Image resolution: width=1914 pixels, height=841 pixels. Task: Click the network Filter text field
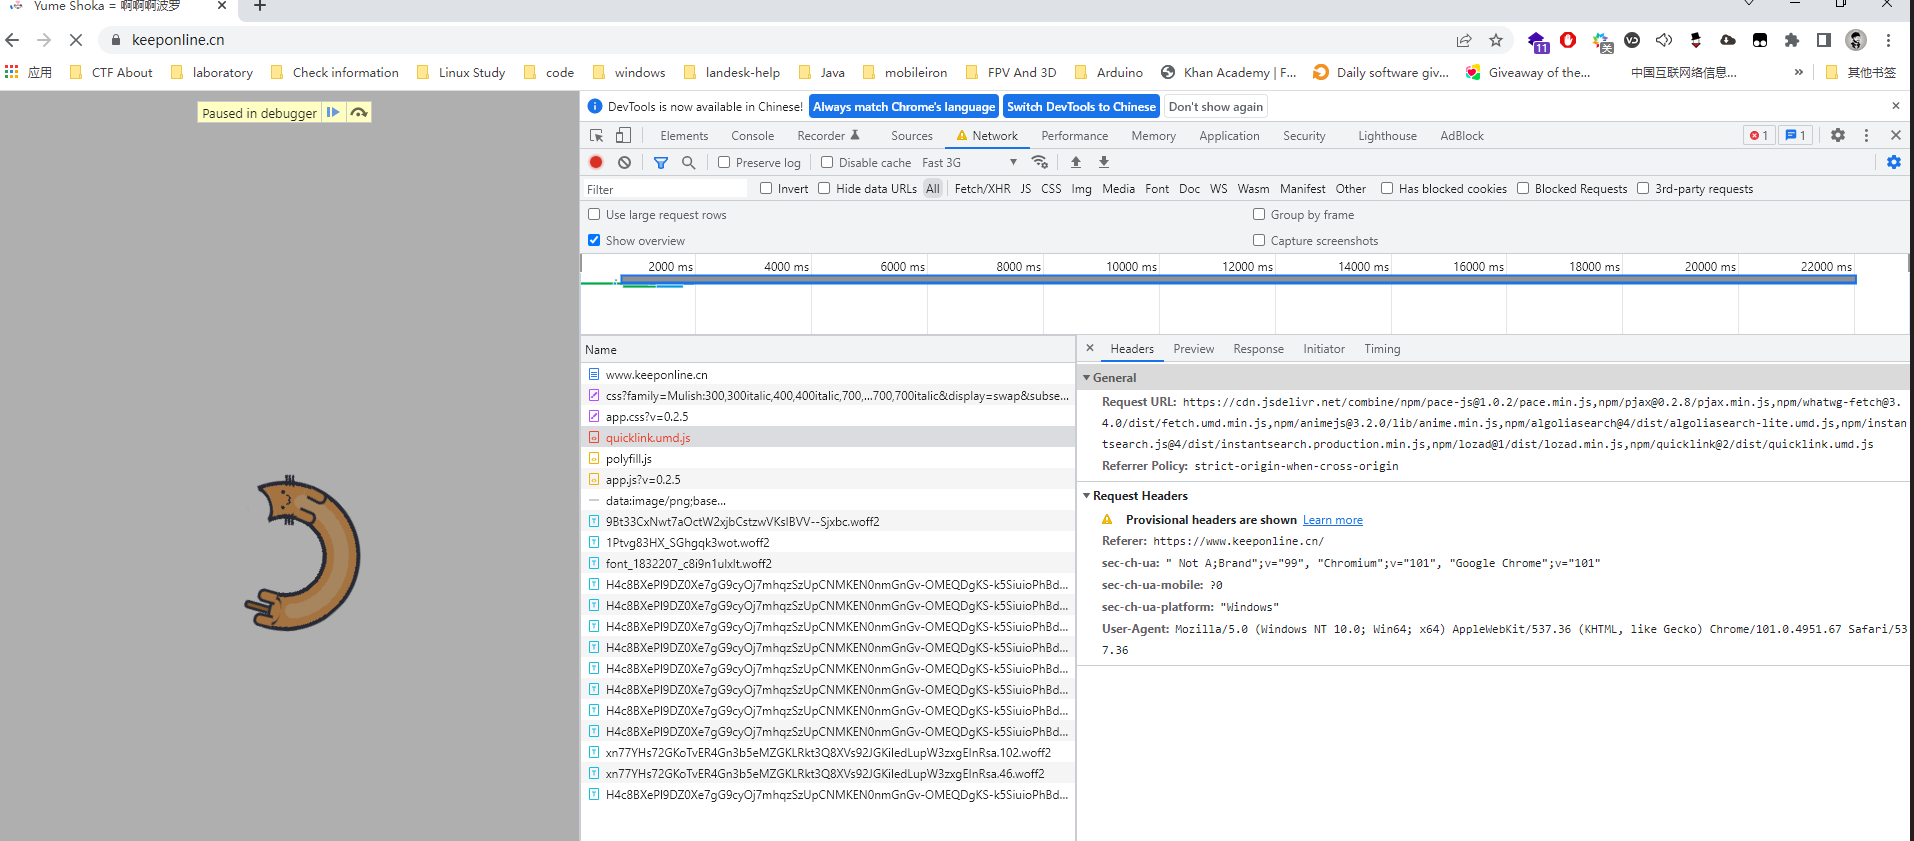pos(665,189)
